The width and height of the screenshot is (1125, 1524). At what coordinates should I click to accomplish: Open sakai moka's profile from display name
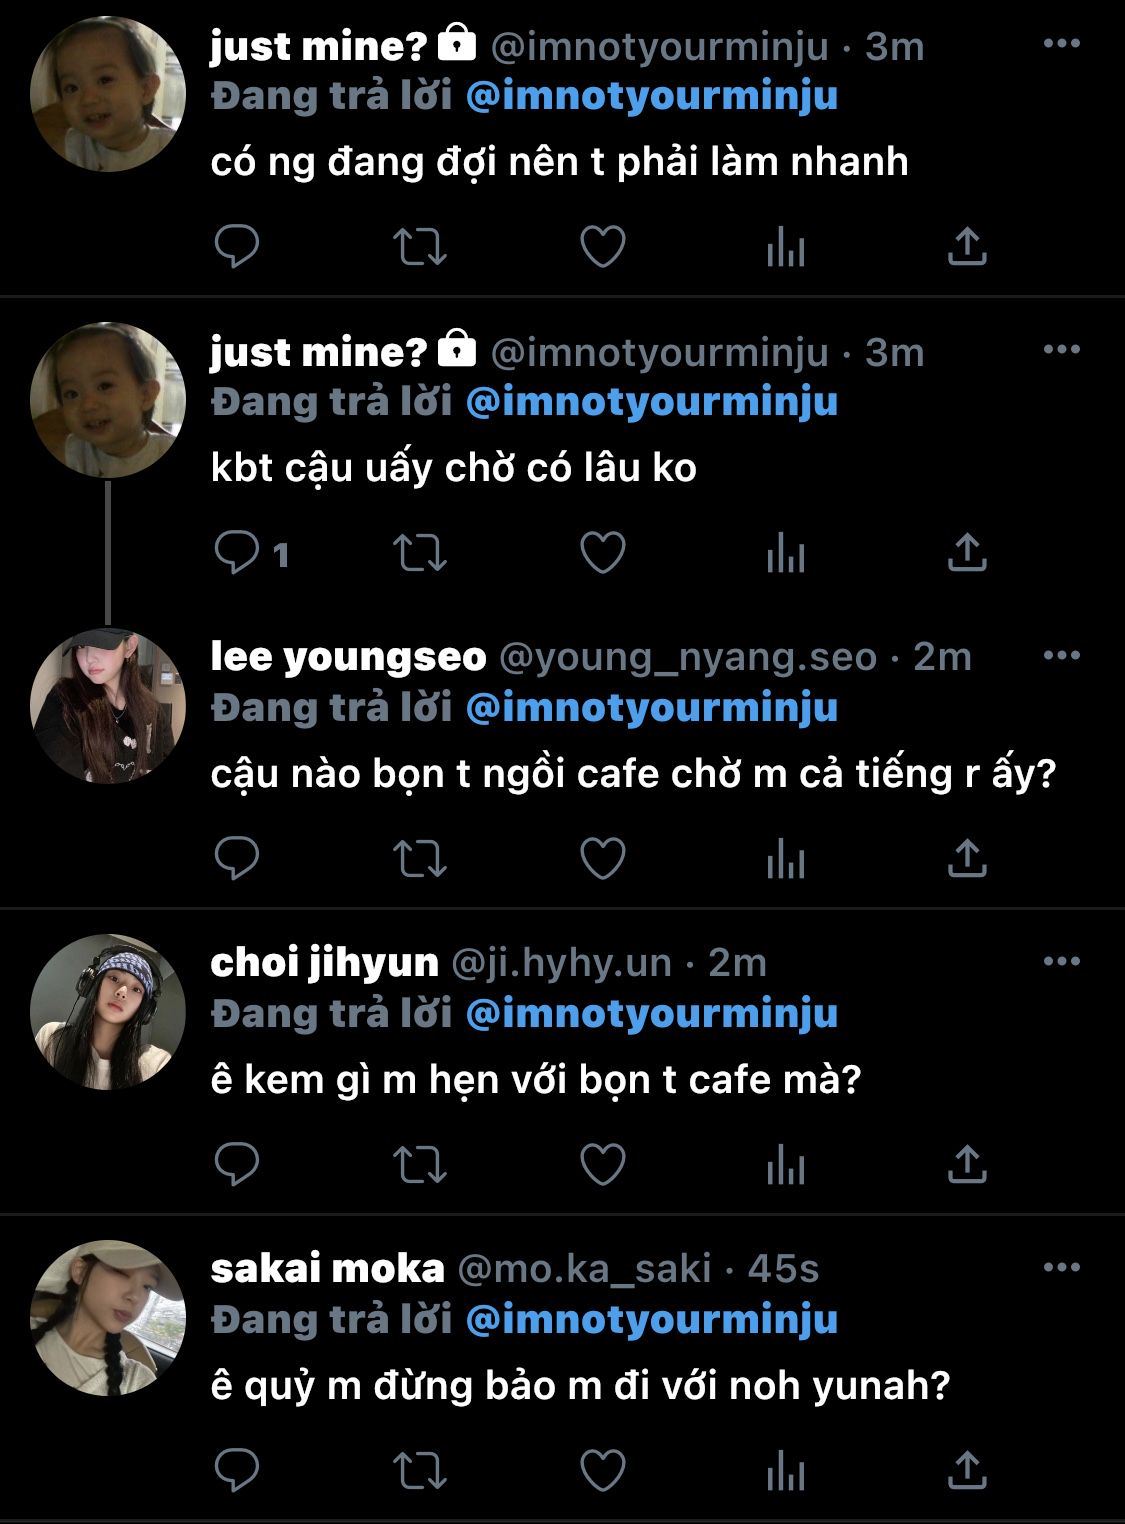click(327, 1268)
